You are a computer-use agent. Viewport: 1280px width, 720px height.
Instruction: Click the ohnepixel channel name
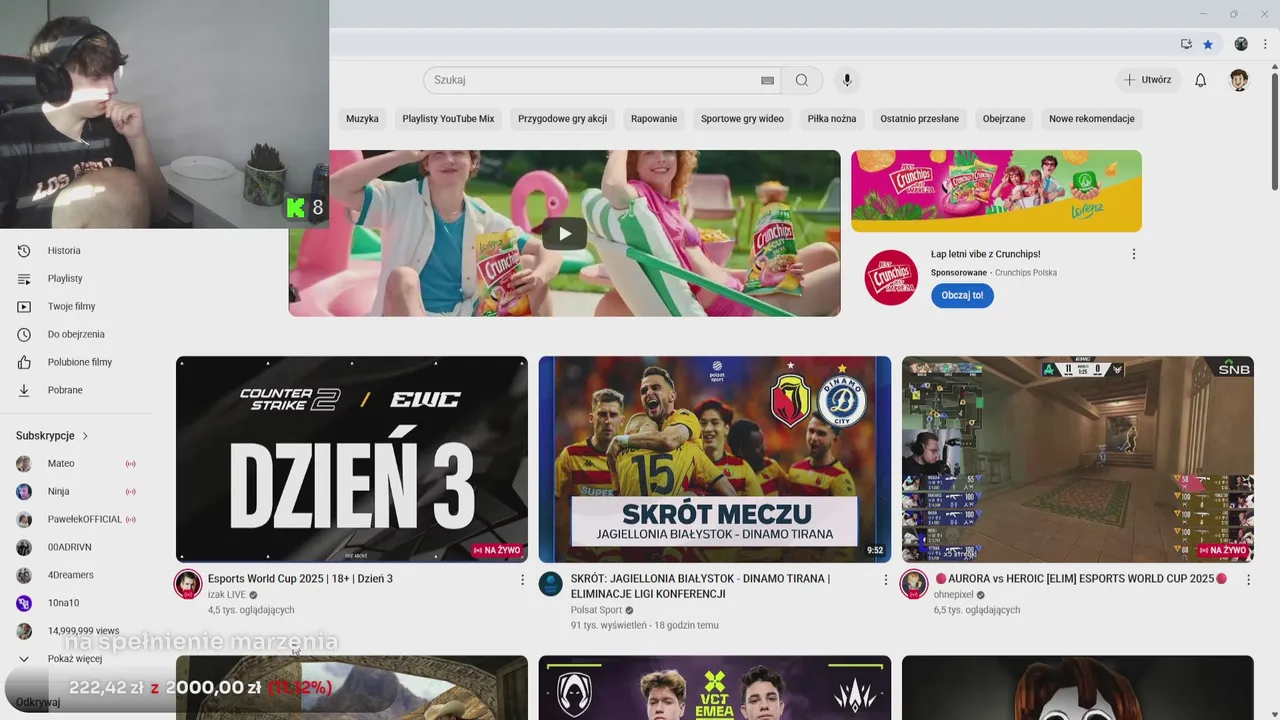point(952,595)
